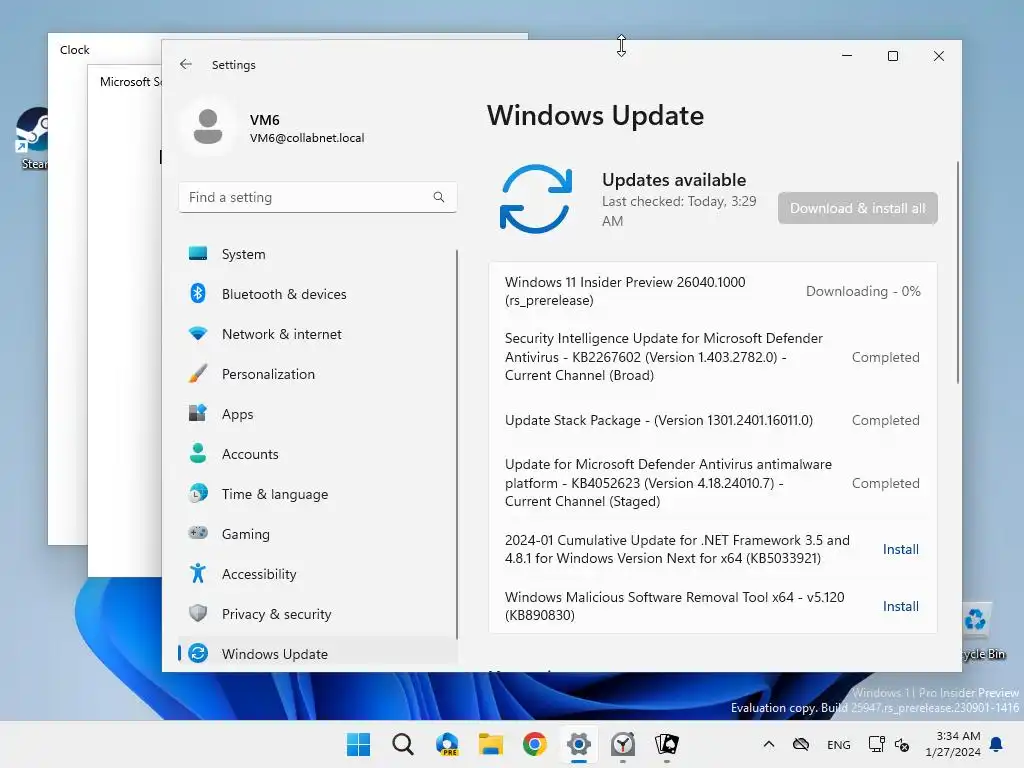Click the network display tray icon
The width and height of the screenshot is (1024, 768).
876,744
